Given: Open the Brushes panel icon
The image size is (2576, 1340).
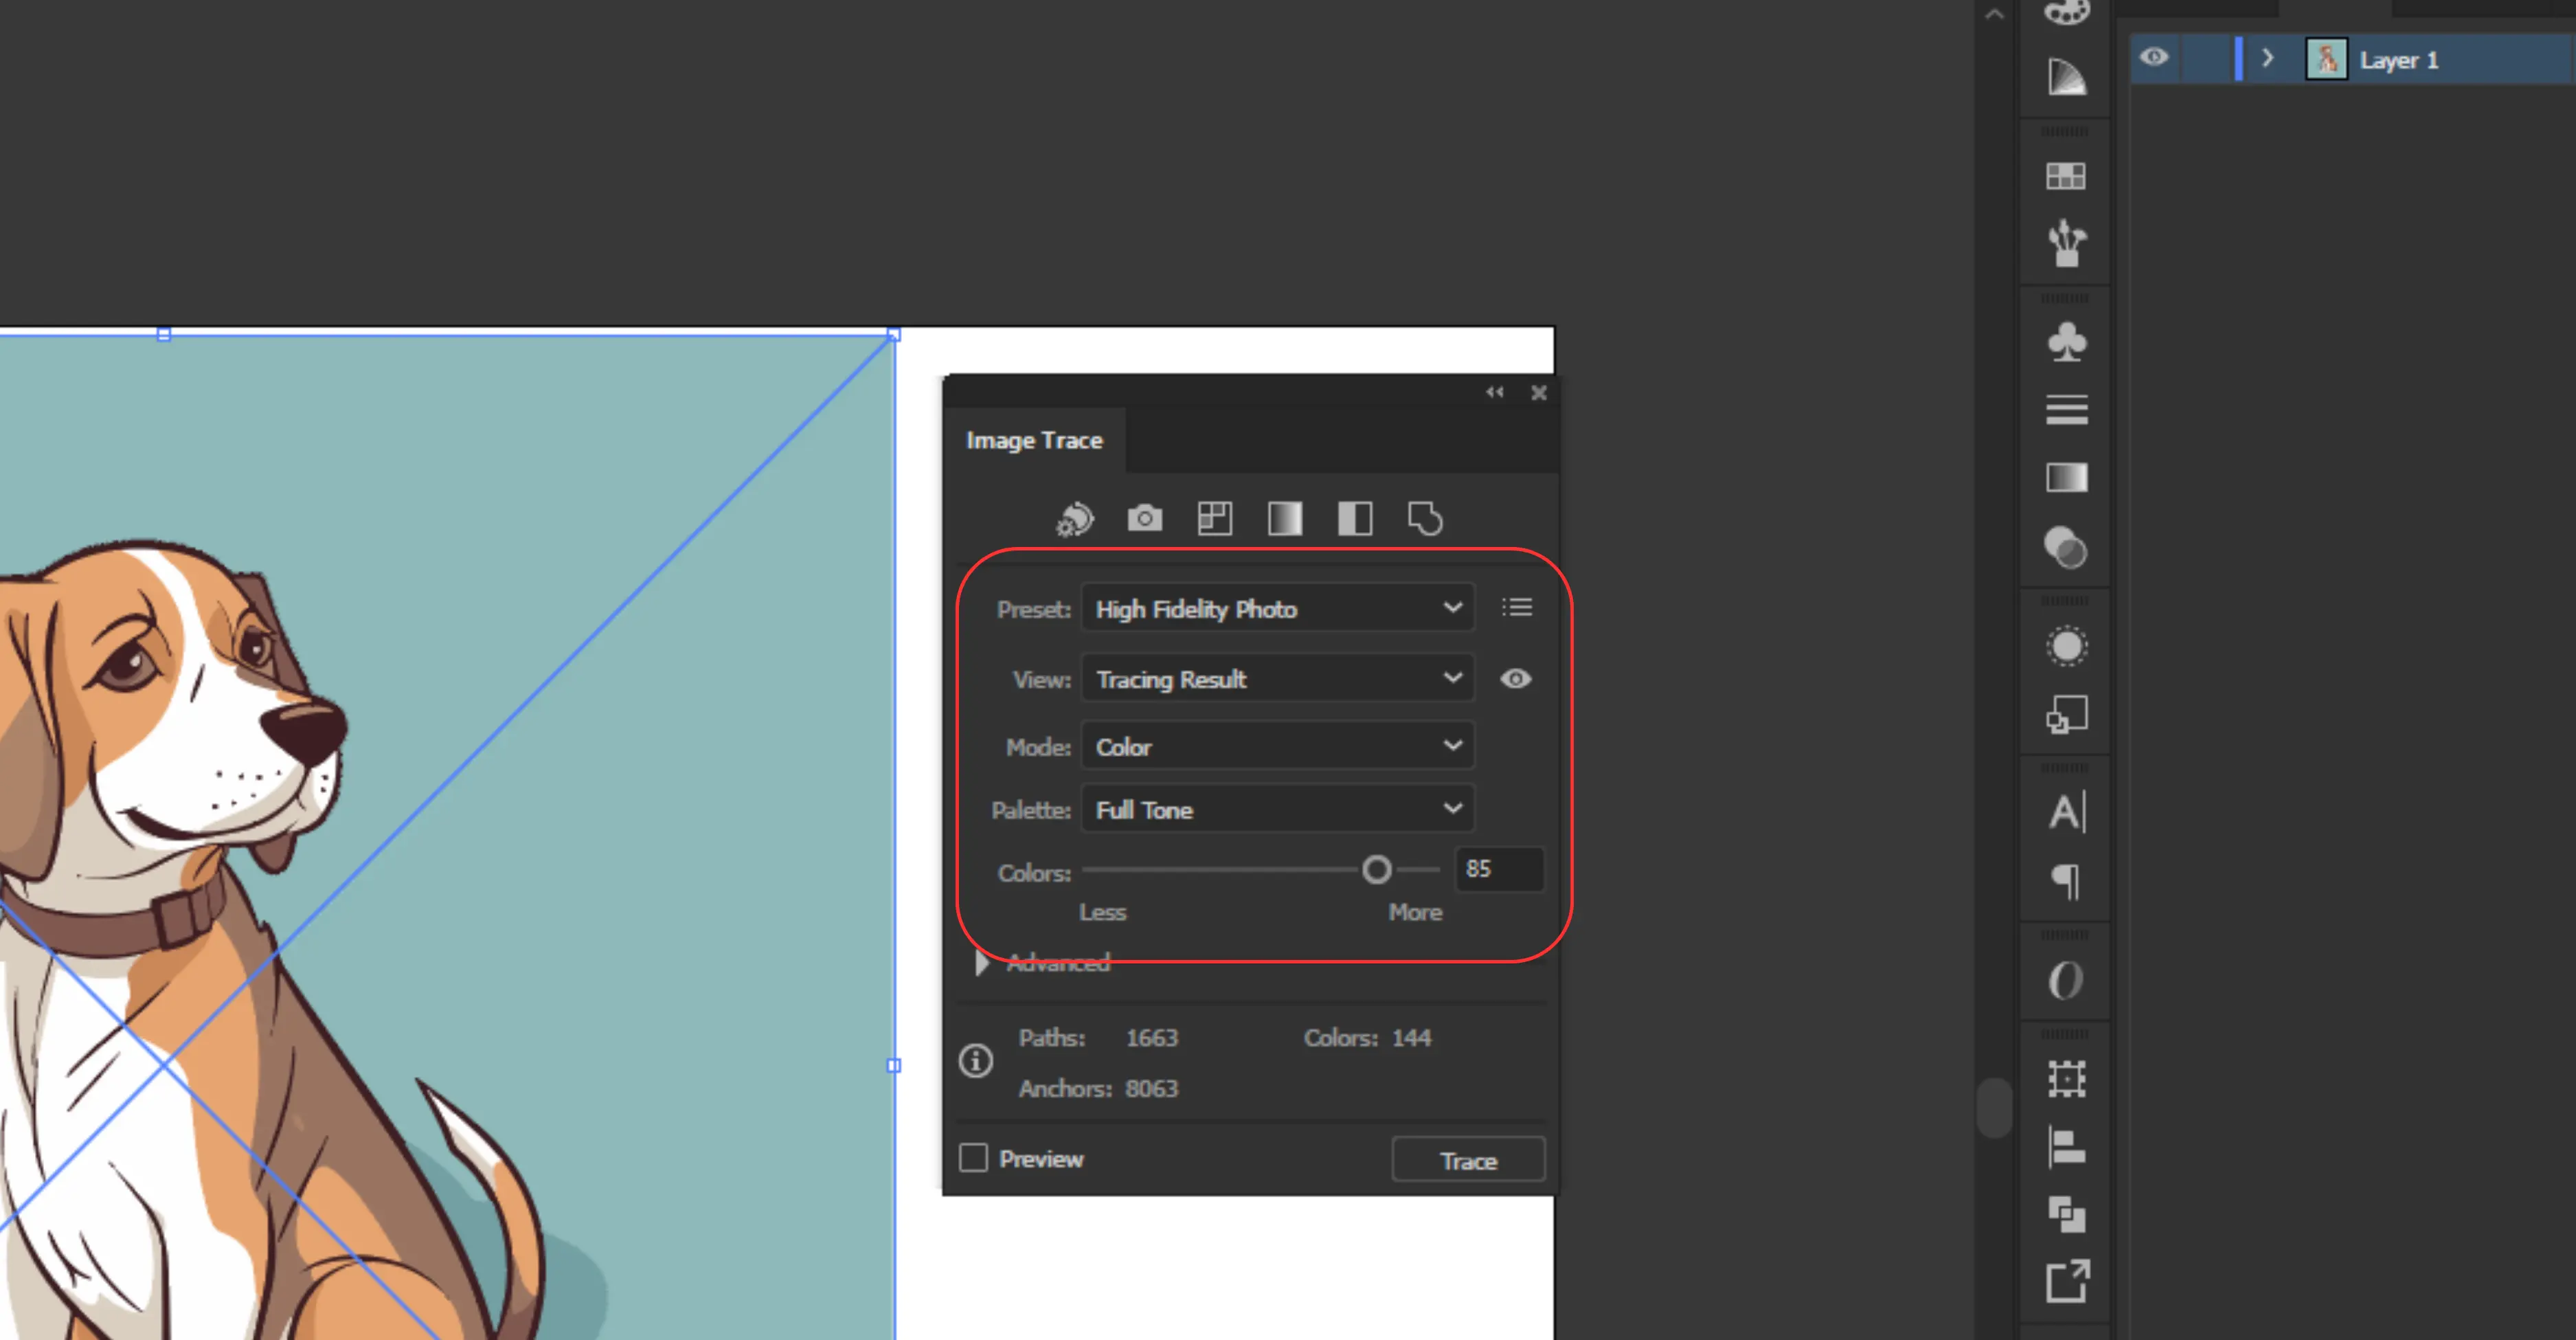Looking at the screenshot, I should point(2066,243).
